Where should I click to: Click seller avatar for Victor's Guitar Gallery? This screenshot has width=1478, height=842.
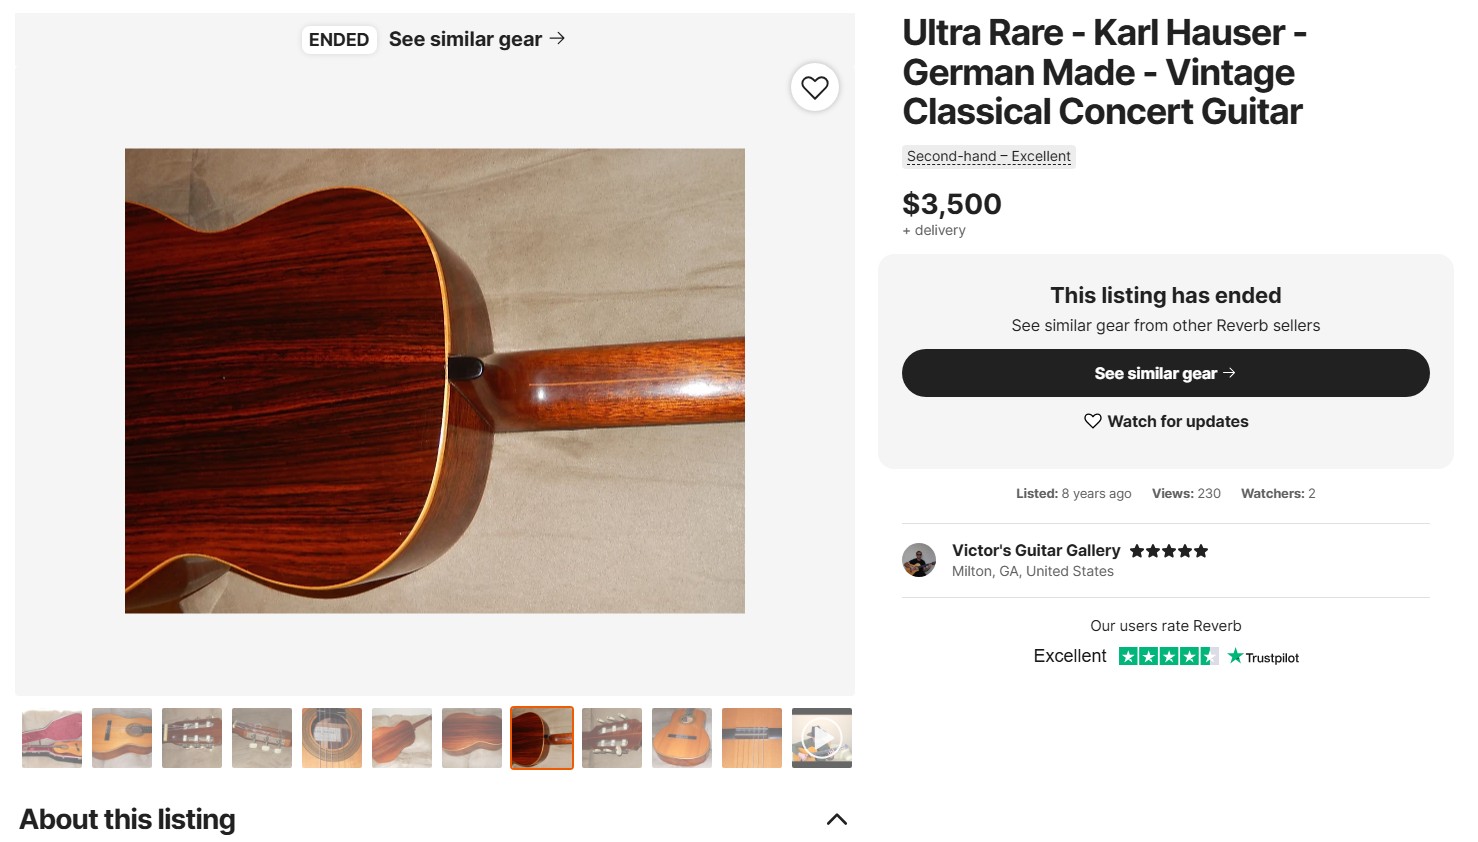click(919, 560)
